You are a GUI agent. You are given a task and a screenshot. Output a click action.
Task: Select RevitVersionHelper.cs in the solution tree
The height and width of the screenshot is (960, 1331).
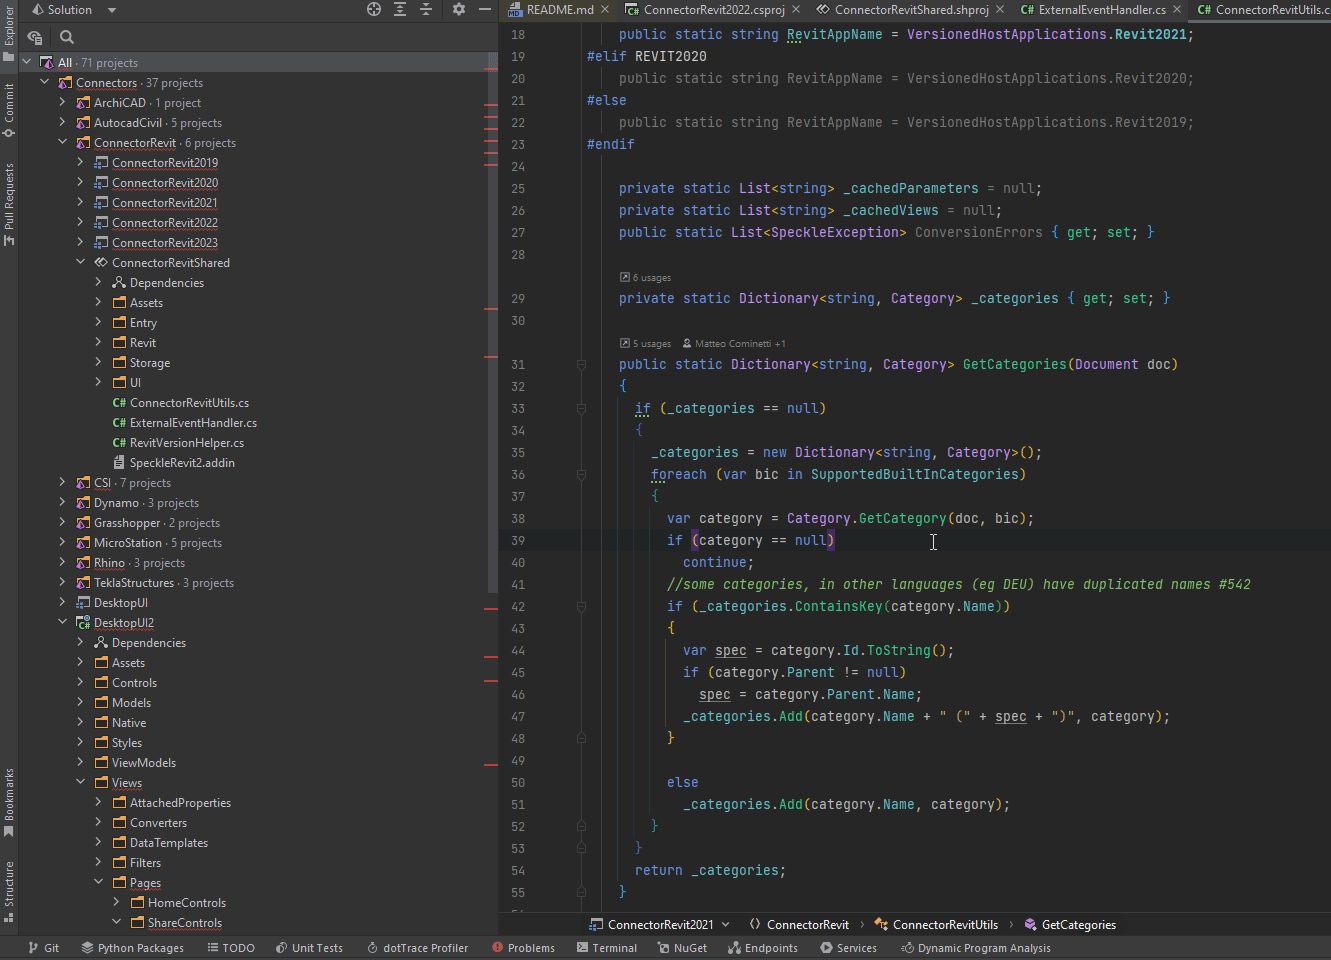coord(186,443)
